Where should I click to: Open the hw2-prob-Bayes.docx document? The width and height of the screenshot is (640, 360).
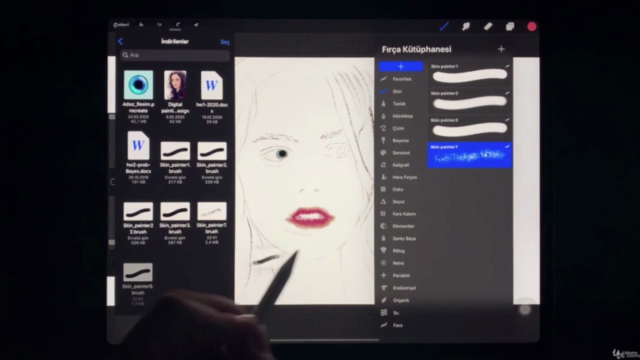pos(138,157)
